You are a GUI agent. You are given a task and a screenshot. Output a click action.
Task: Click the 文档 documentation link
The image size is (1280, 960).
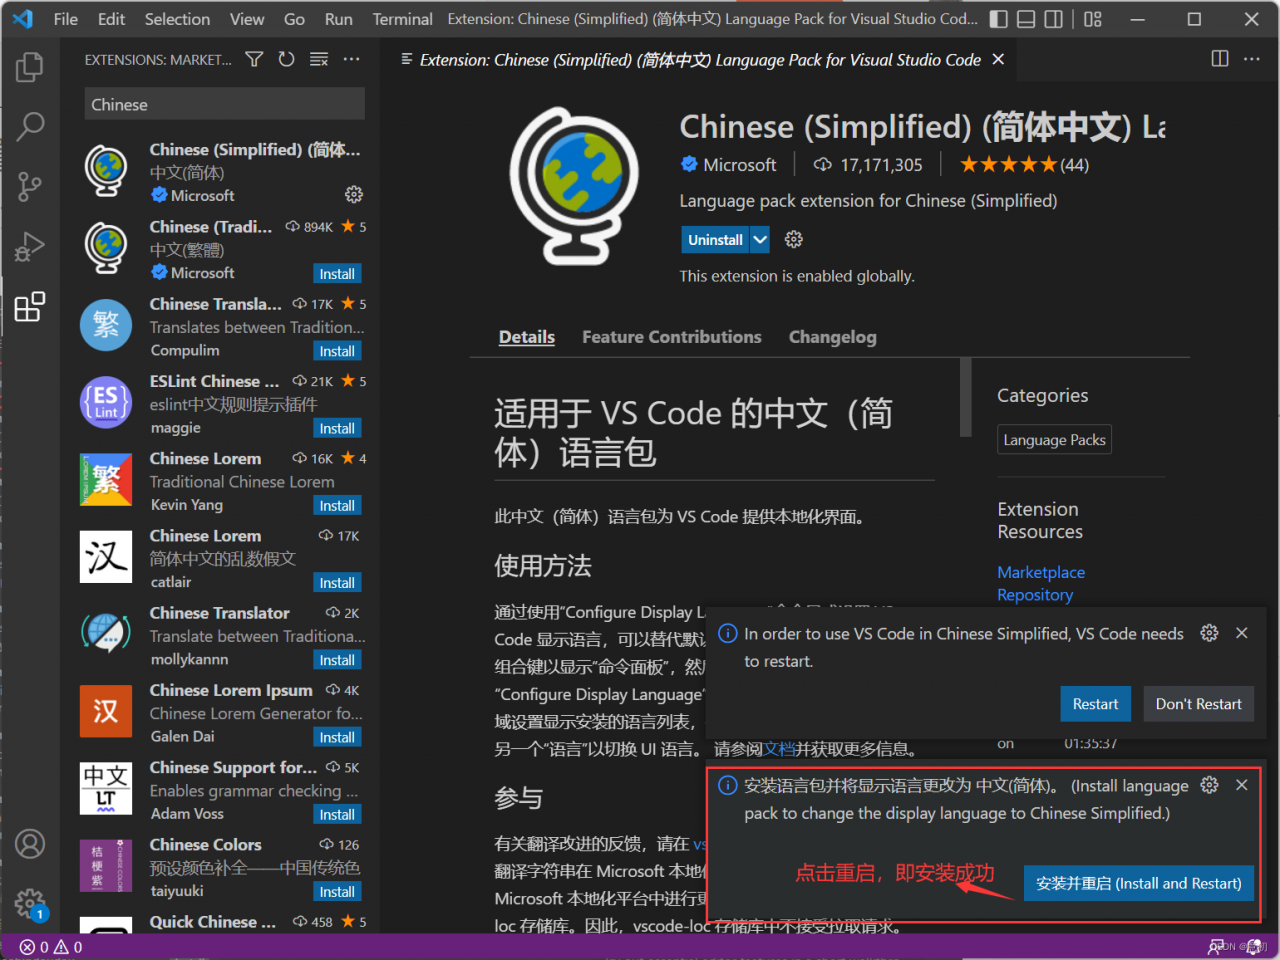779,749
